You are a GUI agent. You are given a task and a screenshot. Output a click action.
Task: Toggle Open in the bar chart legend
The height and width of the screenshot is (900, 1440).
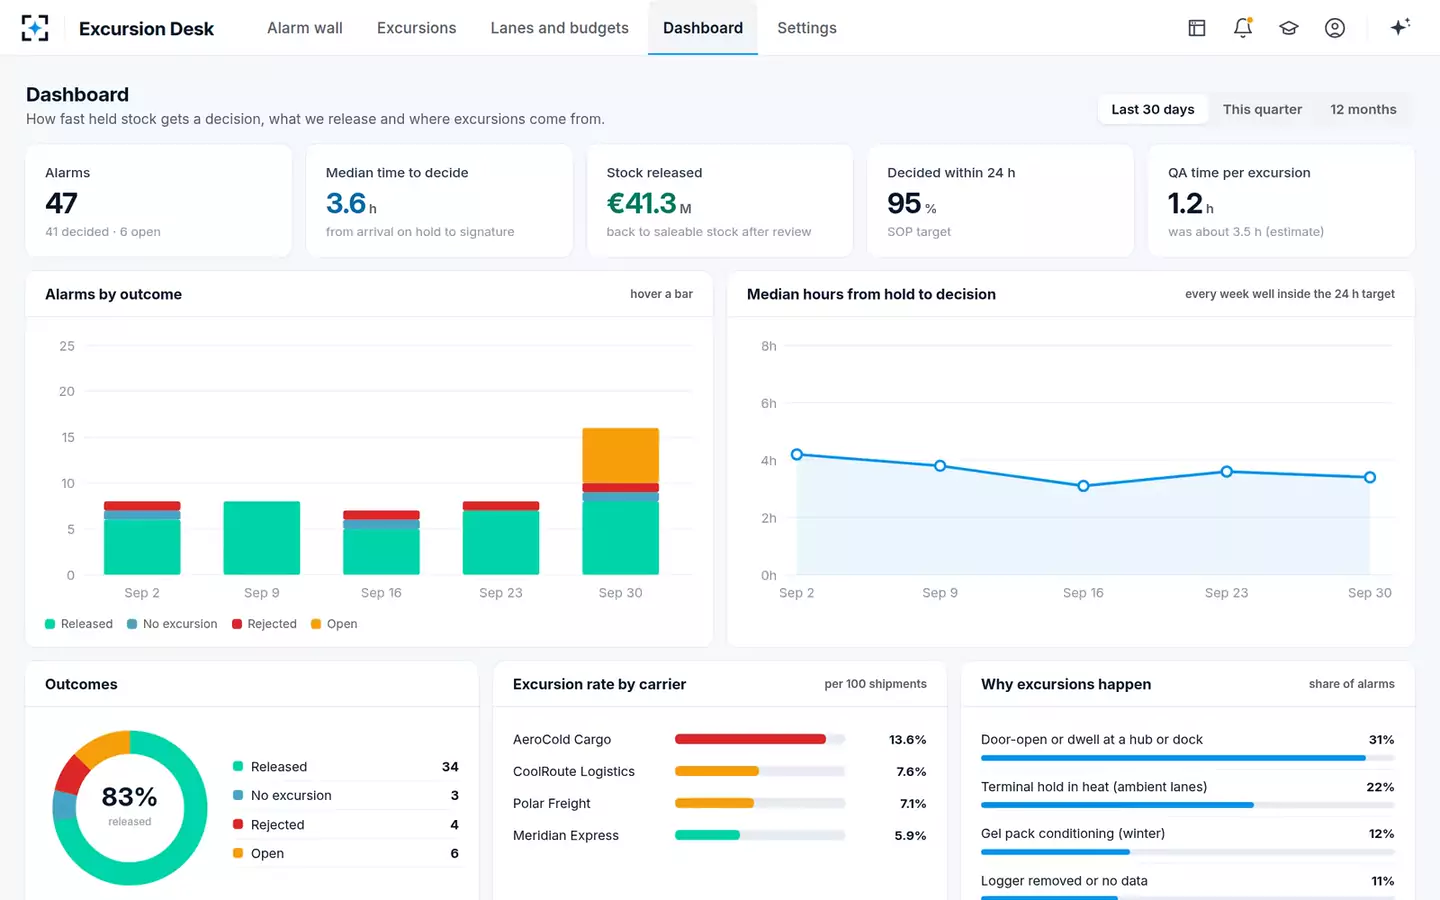[334, 624]
